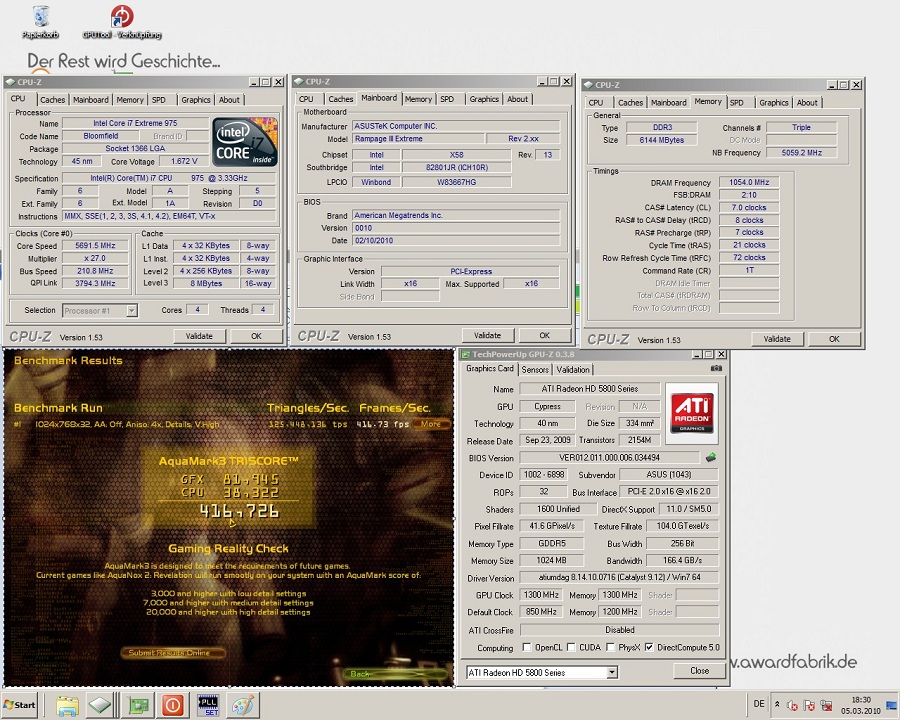
Task: Switch to GPU-Z Sensors tab
Action: pyautogui.click(x=535, y=370)
